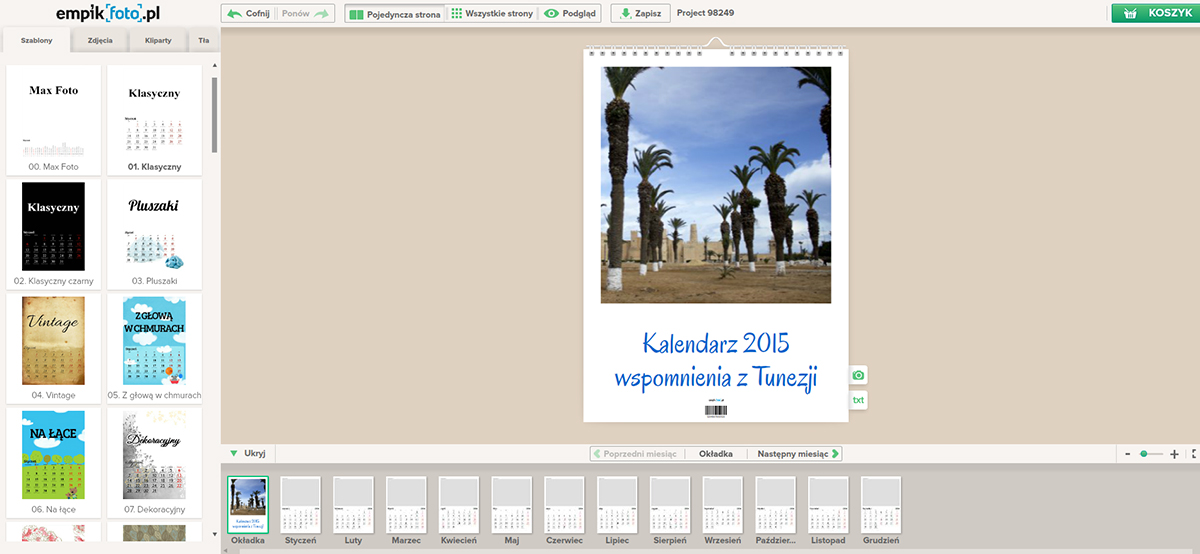This screenshot has width=1200, height=554.
Task: Choose the 03. Pluszaki template
Action: click(x=154, y=234)
